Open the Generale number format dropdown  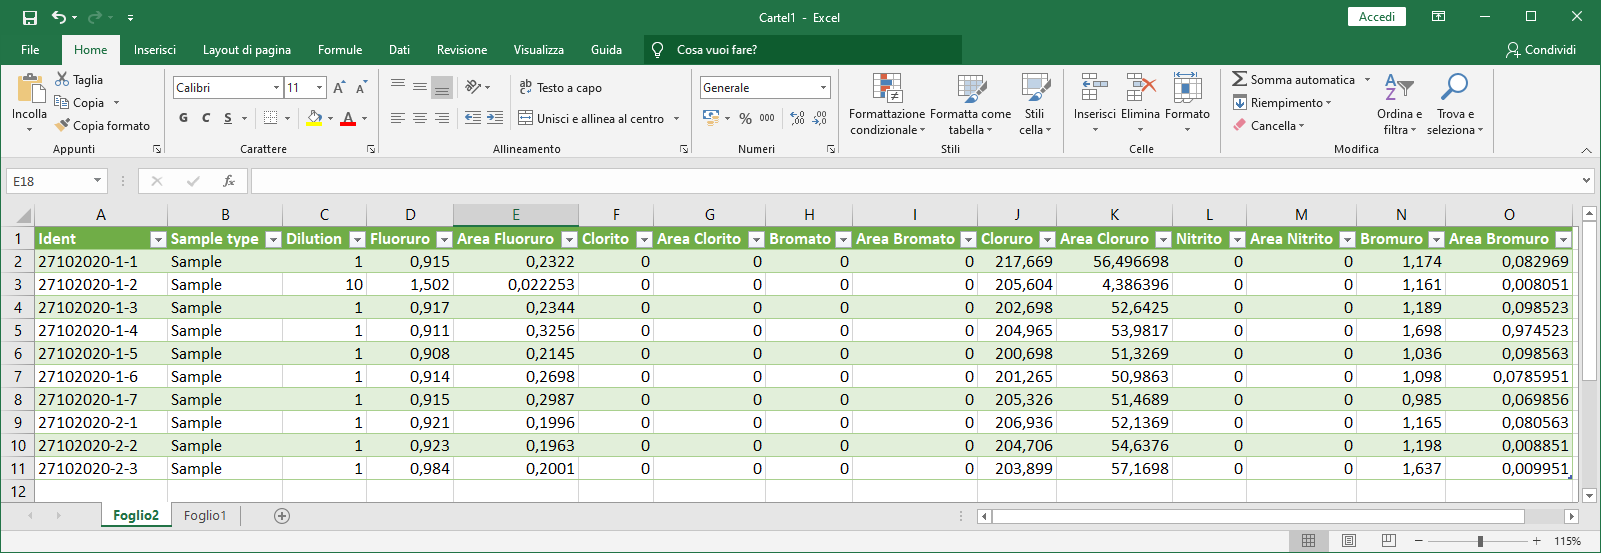pyautogui.click(x=823, y=88)
